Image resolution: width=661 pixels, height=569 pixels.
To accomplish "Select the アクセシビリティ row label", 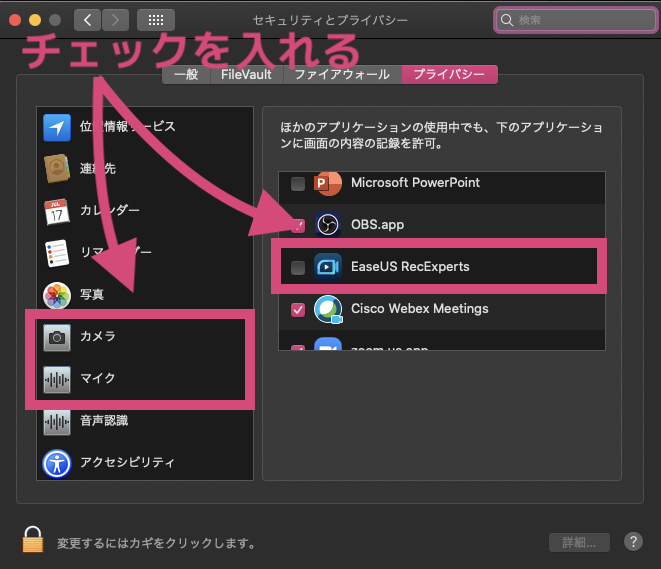I will (x=127, y=462).
